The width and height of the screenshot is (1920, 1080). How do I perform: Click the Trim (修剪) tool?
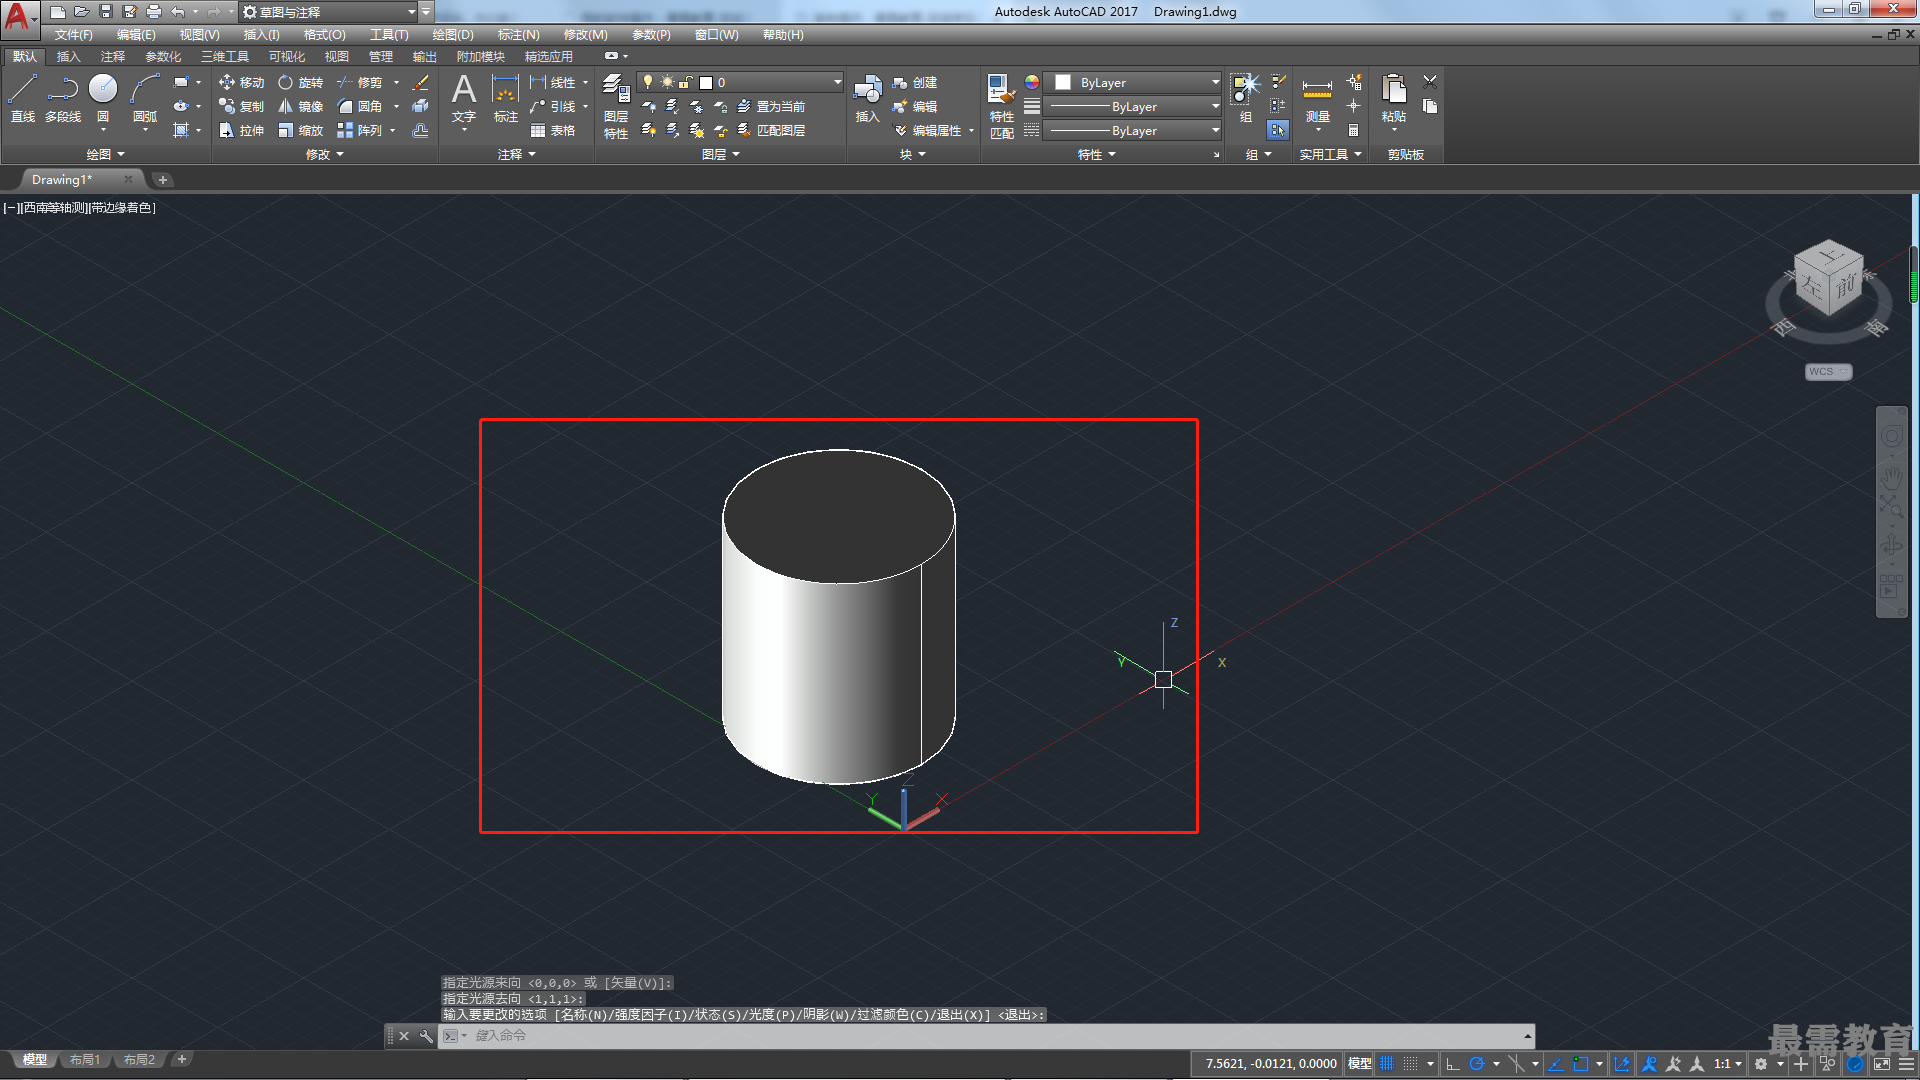[x=359, y=82]
